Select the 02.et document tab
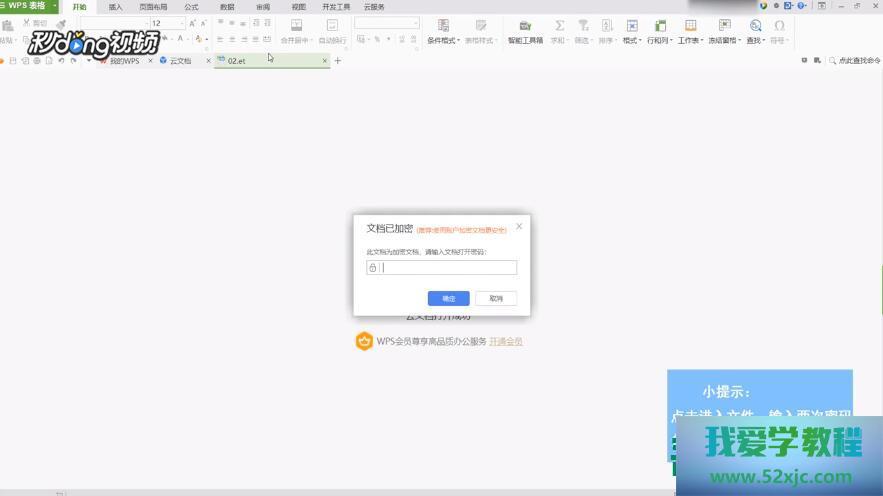 tap(237, 61)
